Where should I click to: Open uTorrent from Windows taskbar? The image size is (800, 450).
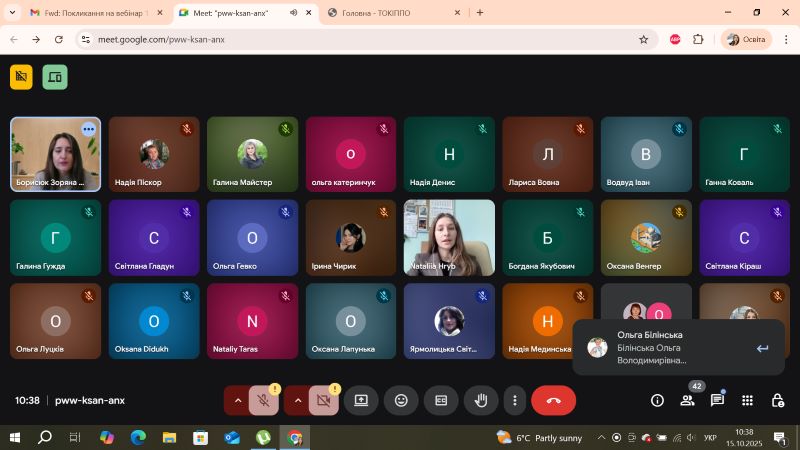[263, 438]
